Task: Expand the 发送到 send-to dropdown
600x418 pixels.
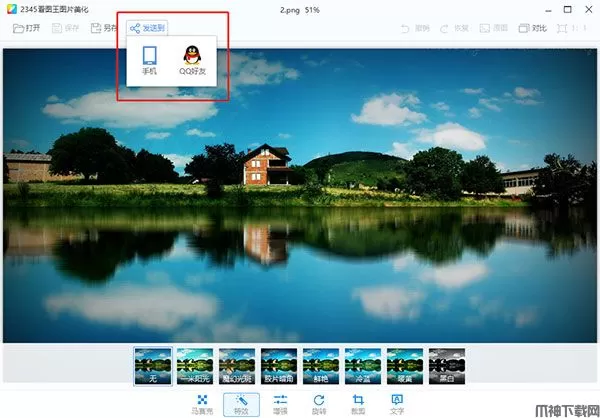Action: [150, 28]
